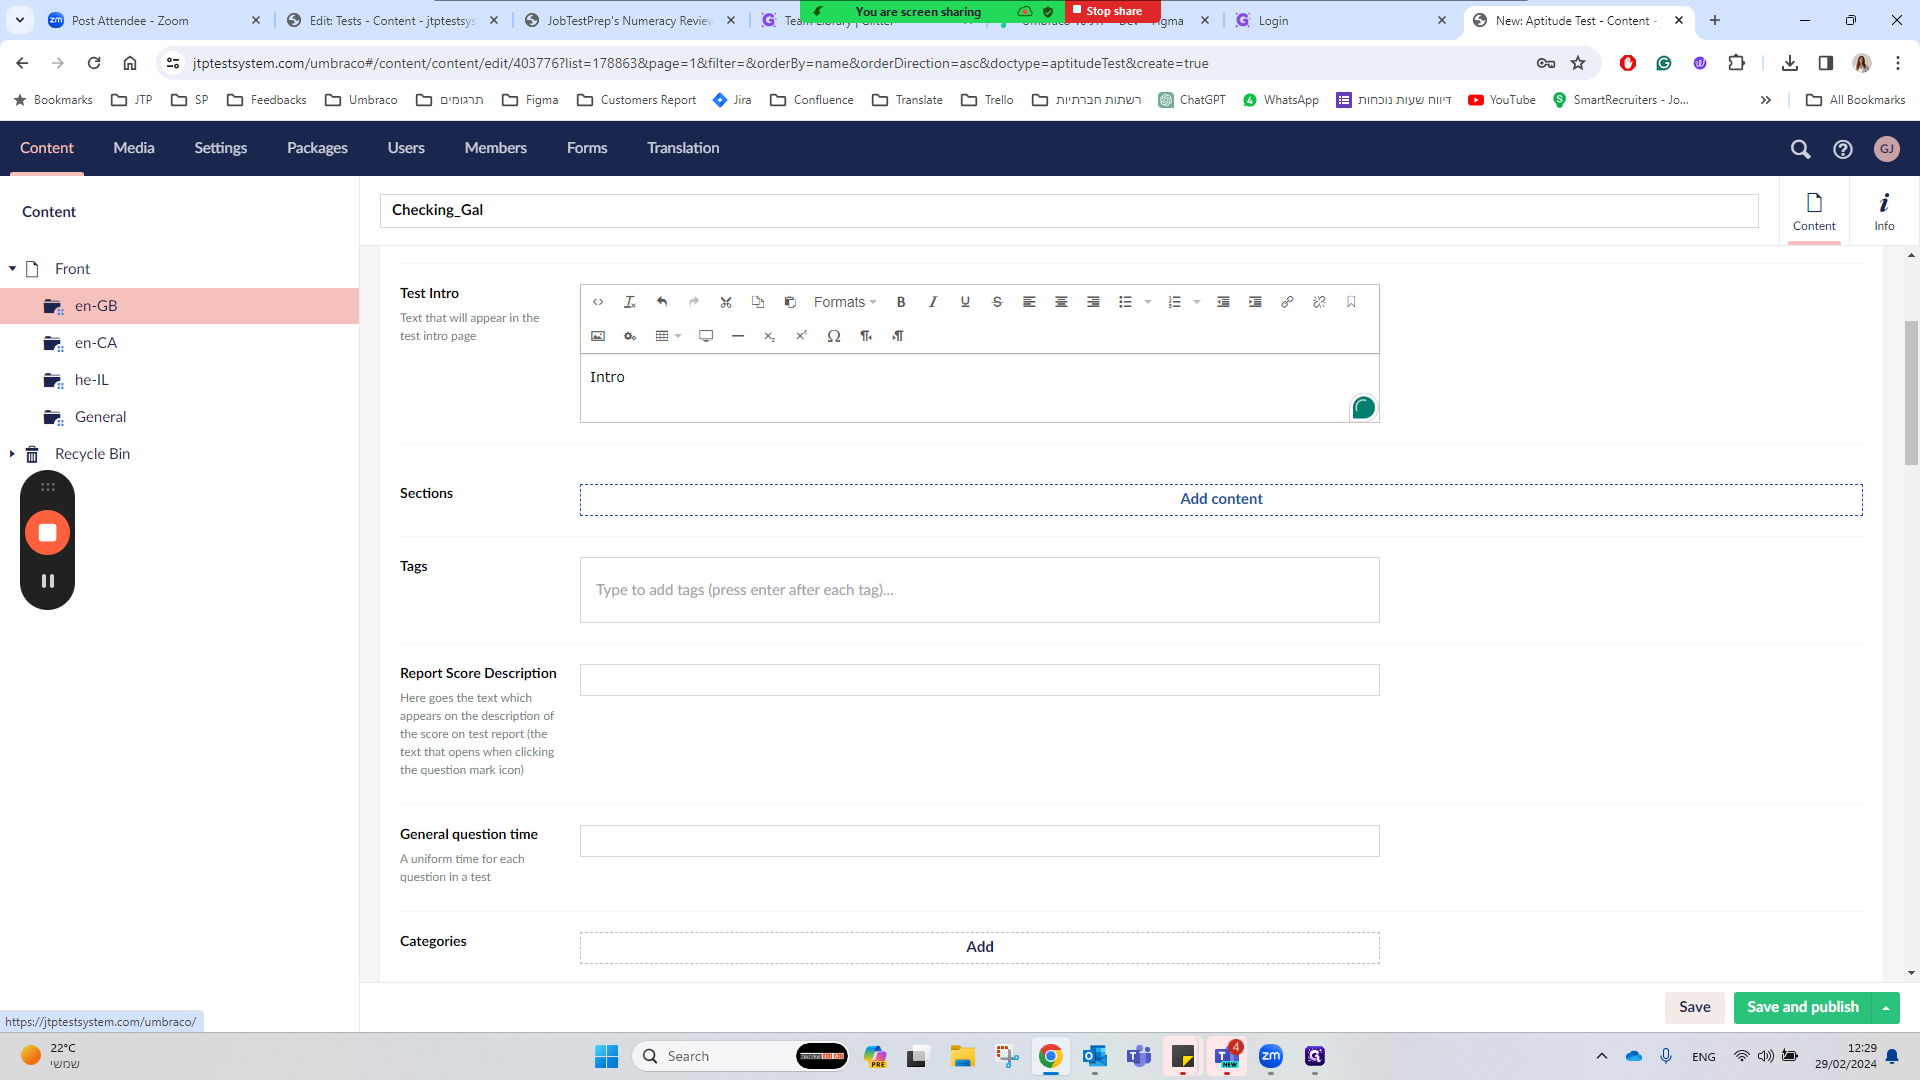The width and height of the screenshot is (1920, 1080).
Task: Switch to the Media section
Action: [x=134, y=148]
